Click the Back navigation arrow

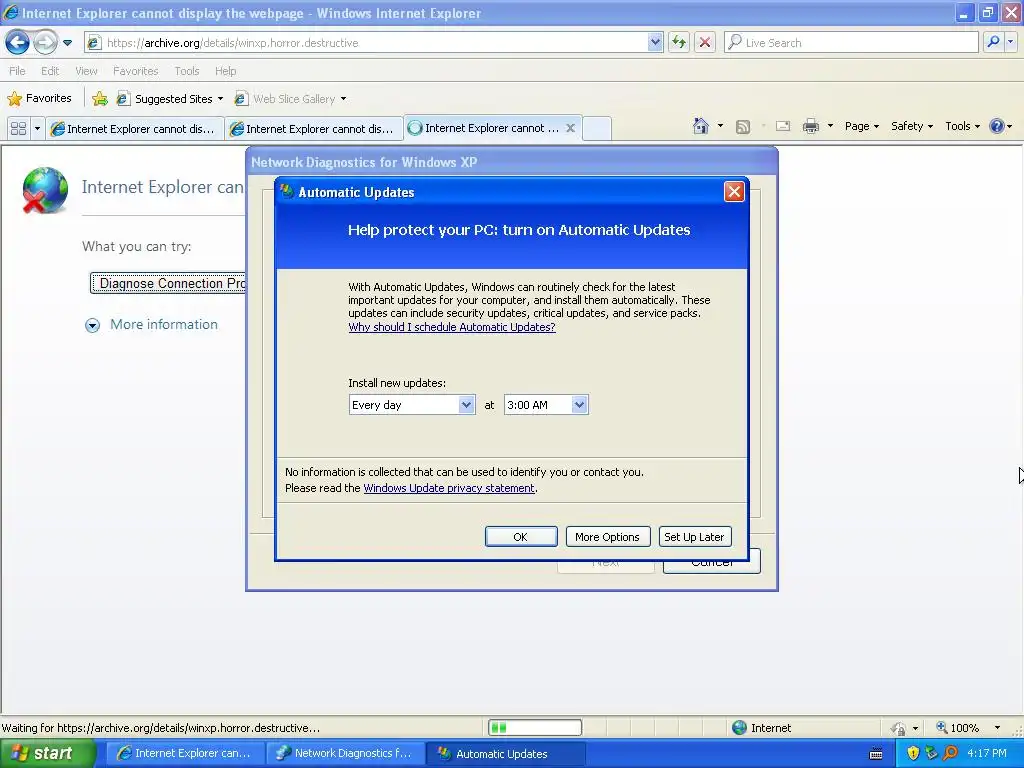tap(17, 42)
